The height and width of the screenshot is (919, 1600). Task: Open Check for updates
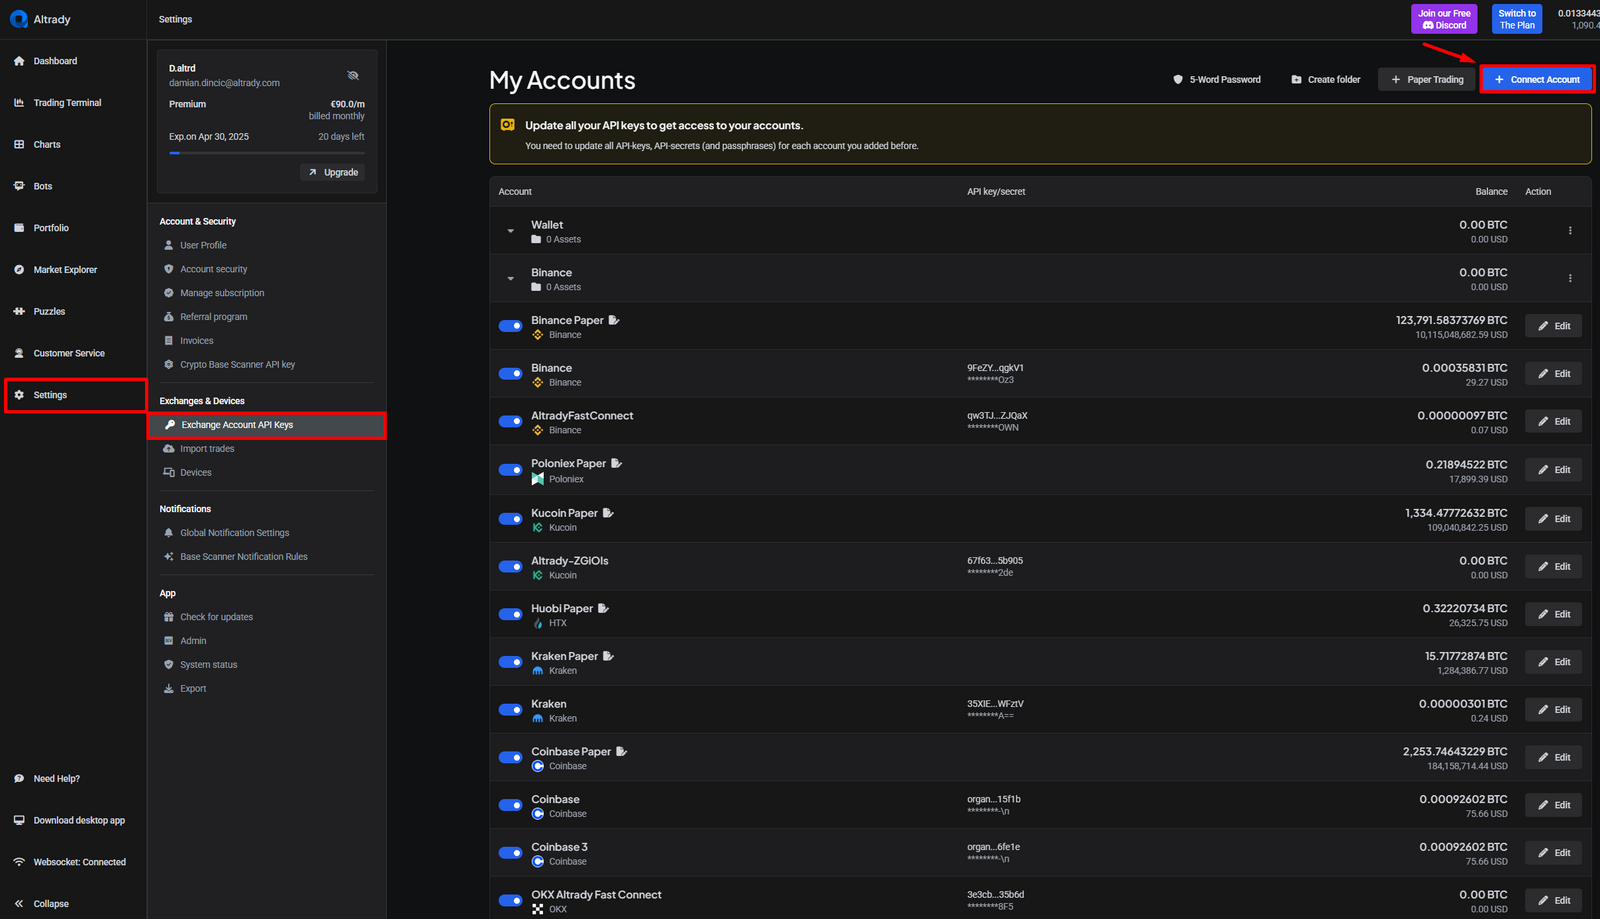click(208, 617)
